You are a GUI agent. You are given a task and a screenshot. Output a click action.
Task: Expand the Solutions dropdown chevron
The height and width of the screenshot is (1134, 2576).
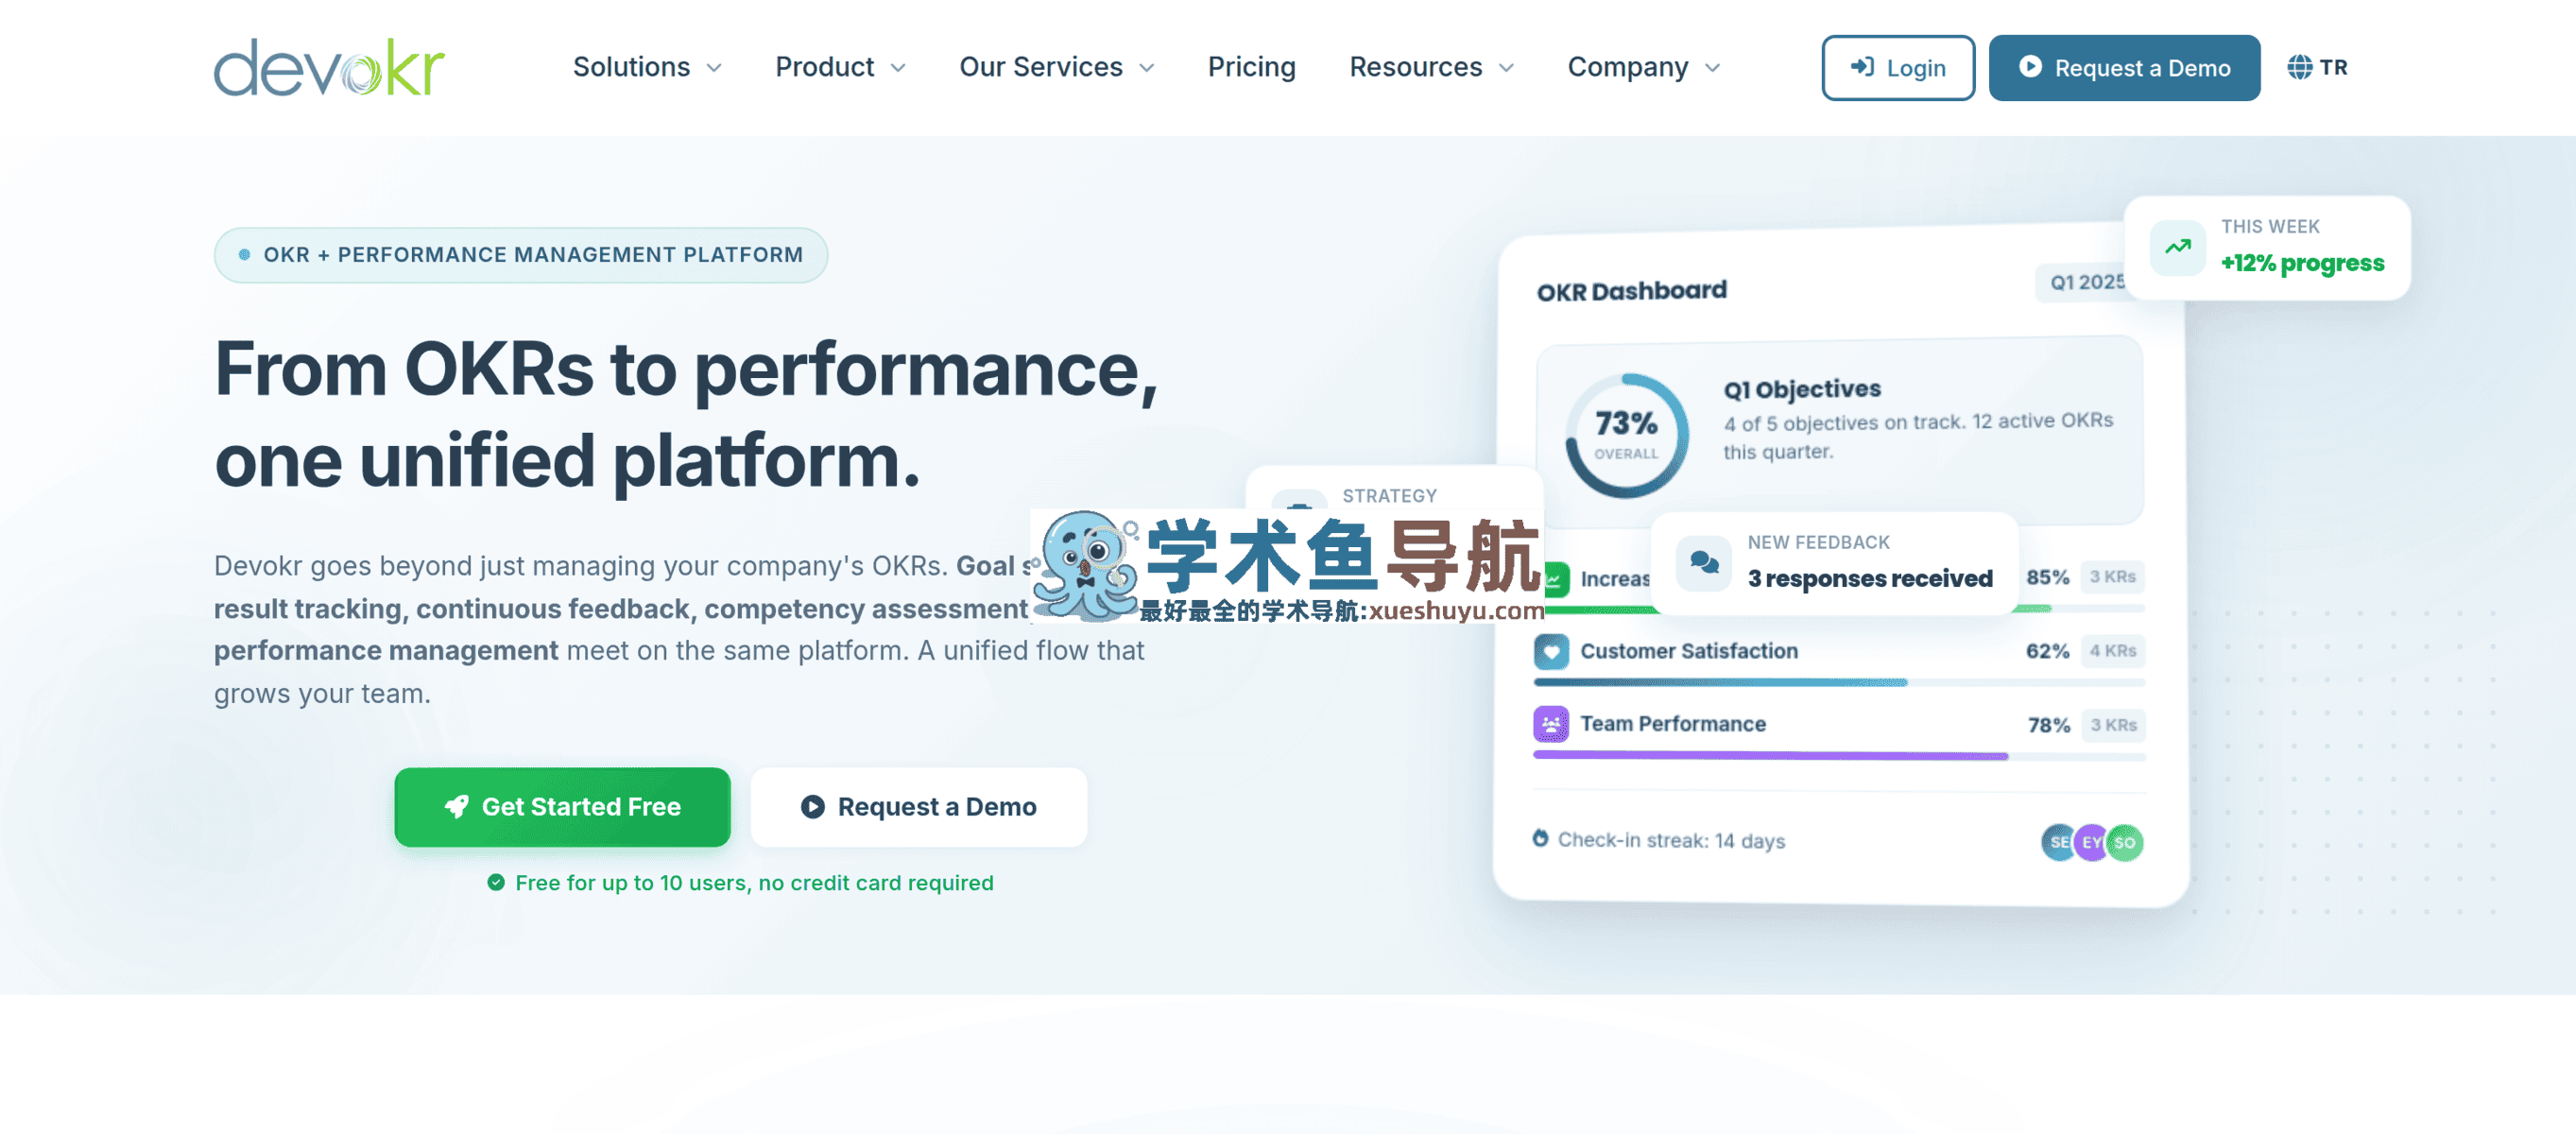coord(714,68)
